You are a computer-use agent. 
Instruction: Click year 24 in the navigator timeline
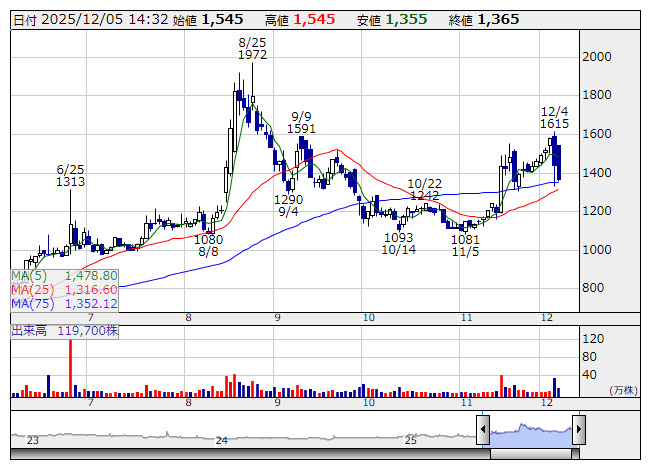(222, 439)
